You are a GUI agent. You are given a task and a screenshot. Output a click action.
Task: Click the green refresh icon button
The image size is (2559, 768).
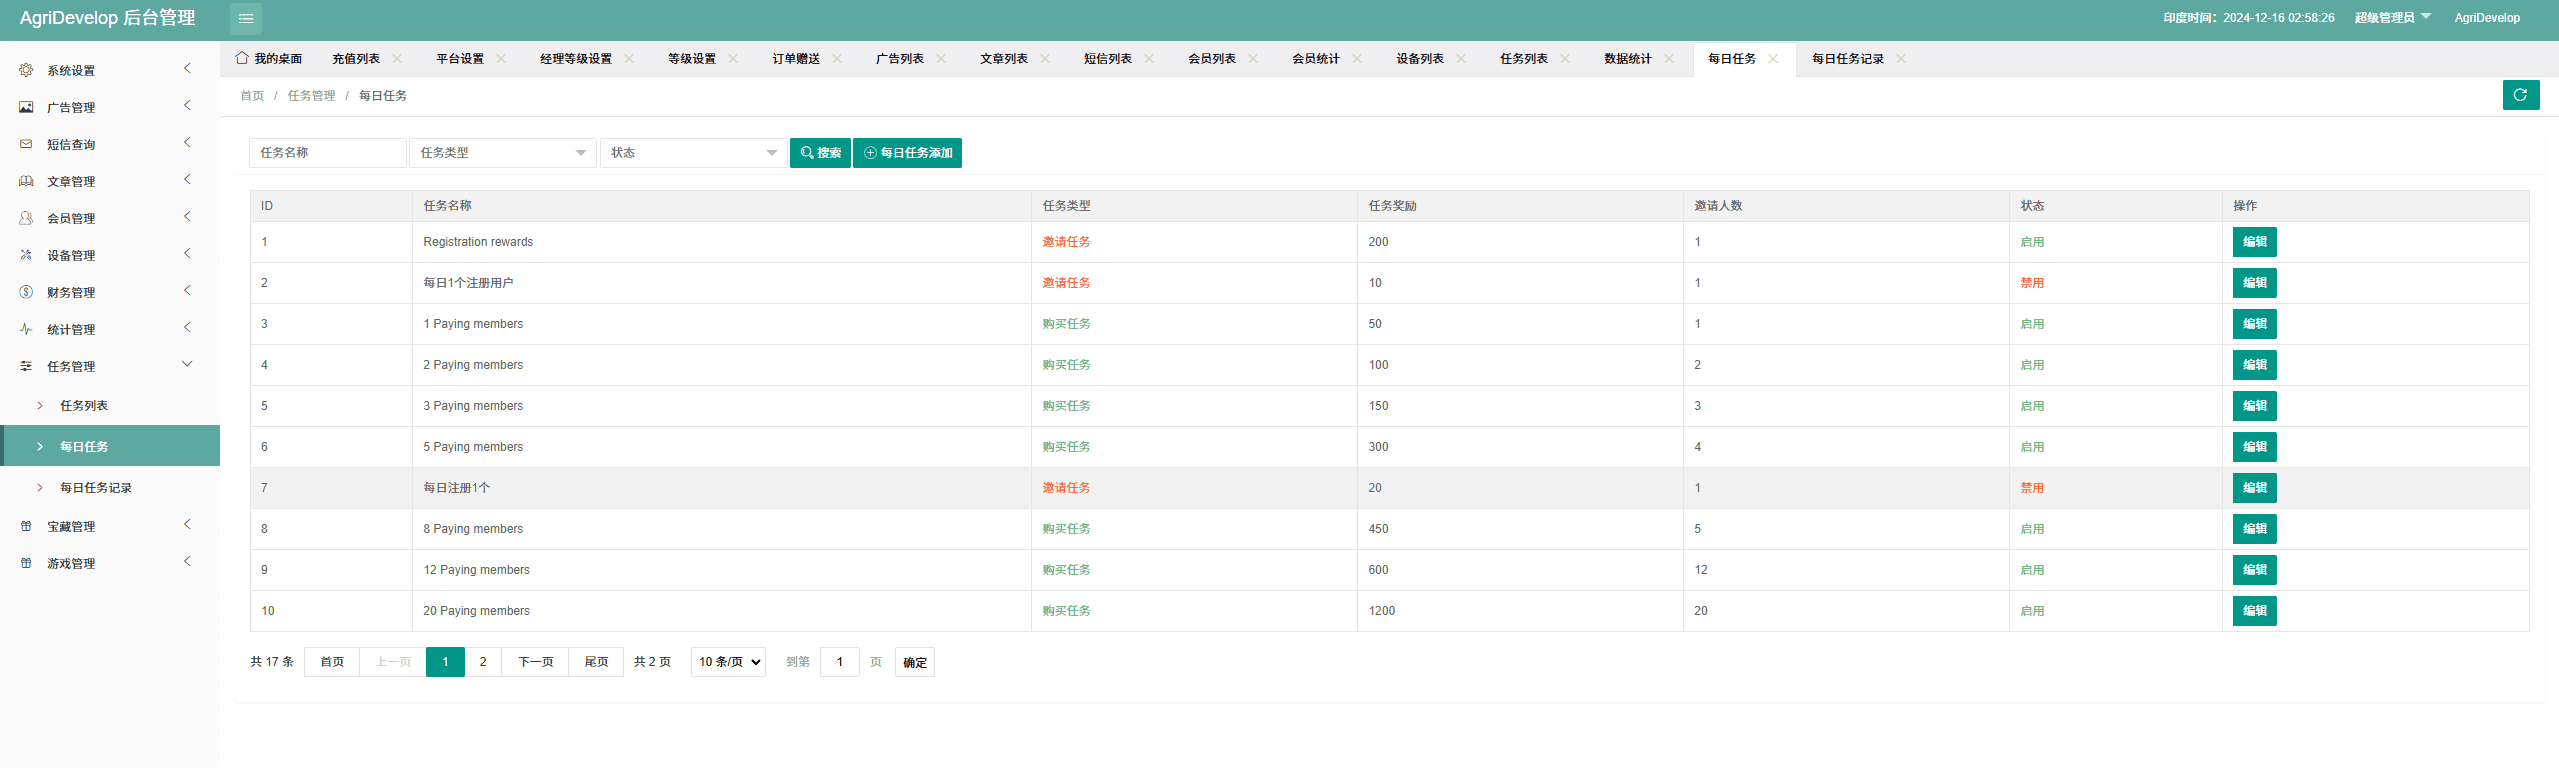2521,95
